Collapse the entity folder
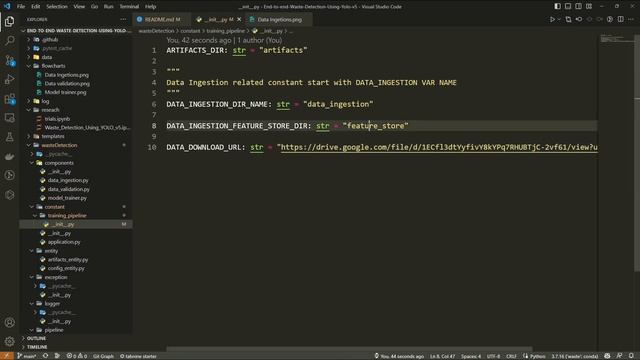This screenshot has width=640, height=360. [x=51, y=251]
